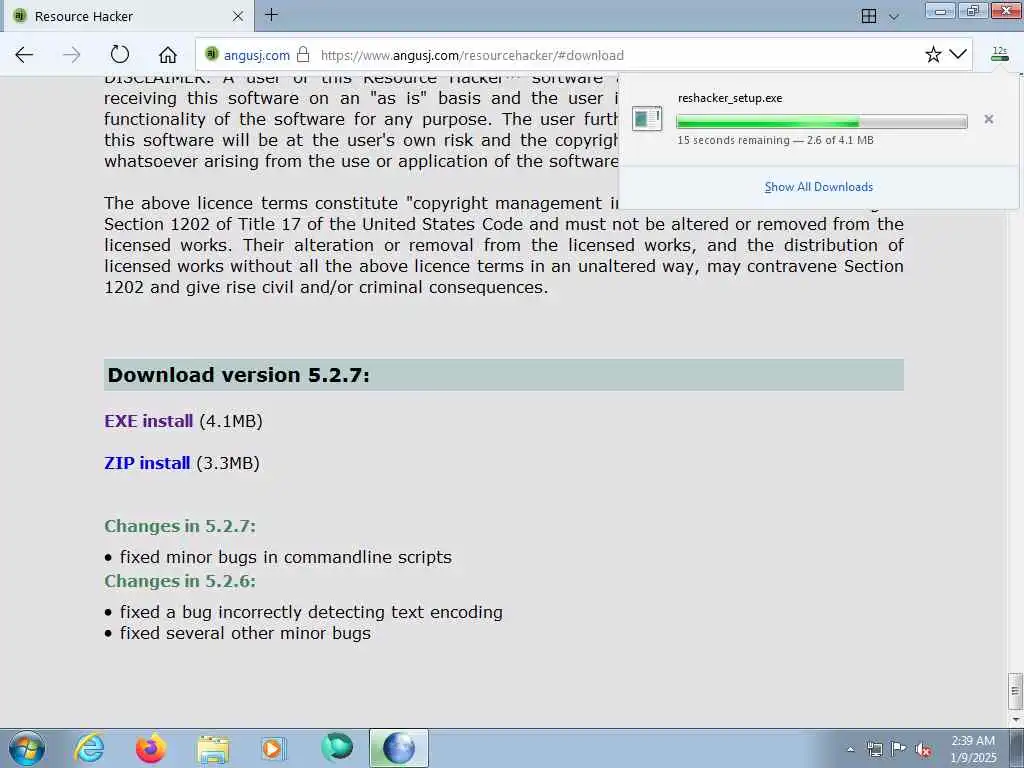1024x768 pixels.
Task: Click the URL text in address bar
Action: point(472,56)
